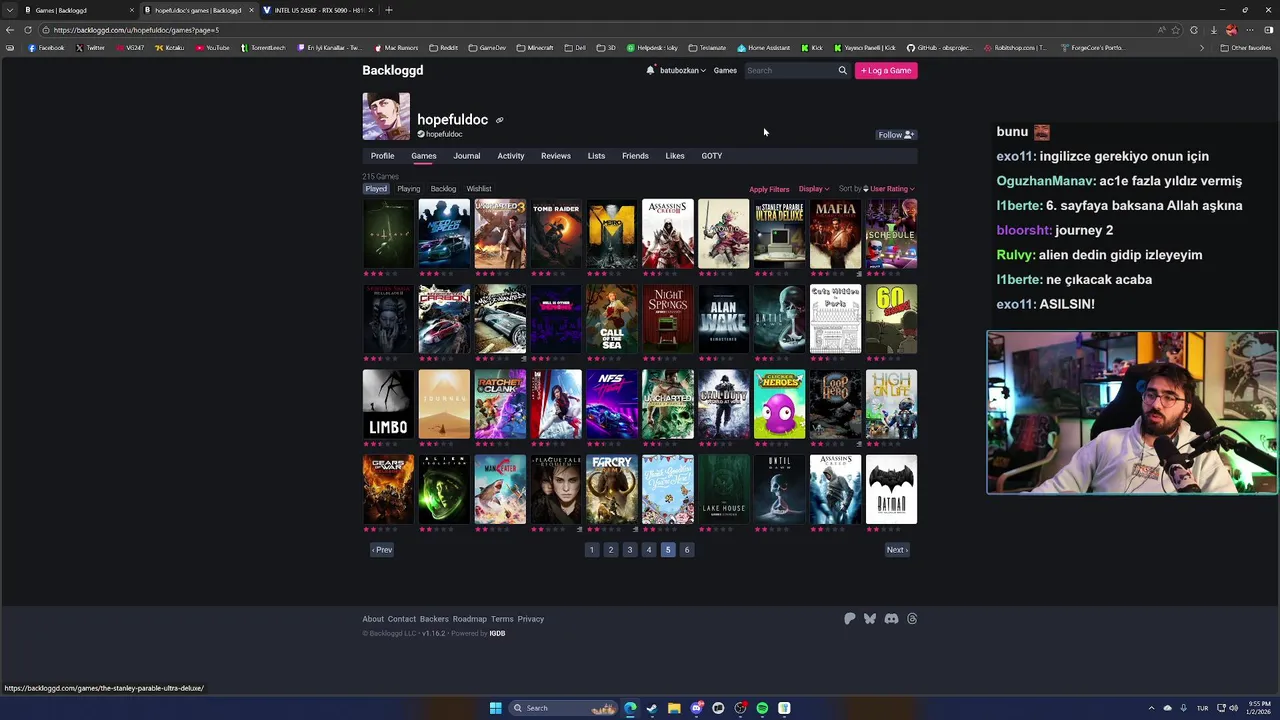The height and width of the screenshot is (720, 1280).
Task: Open the User Rating sort dropdown
Action: [x=892, y=189]
